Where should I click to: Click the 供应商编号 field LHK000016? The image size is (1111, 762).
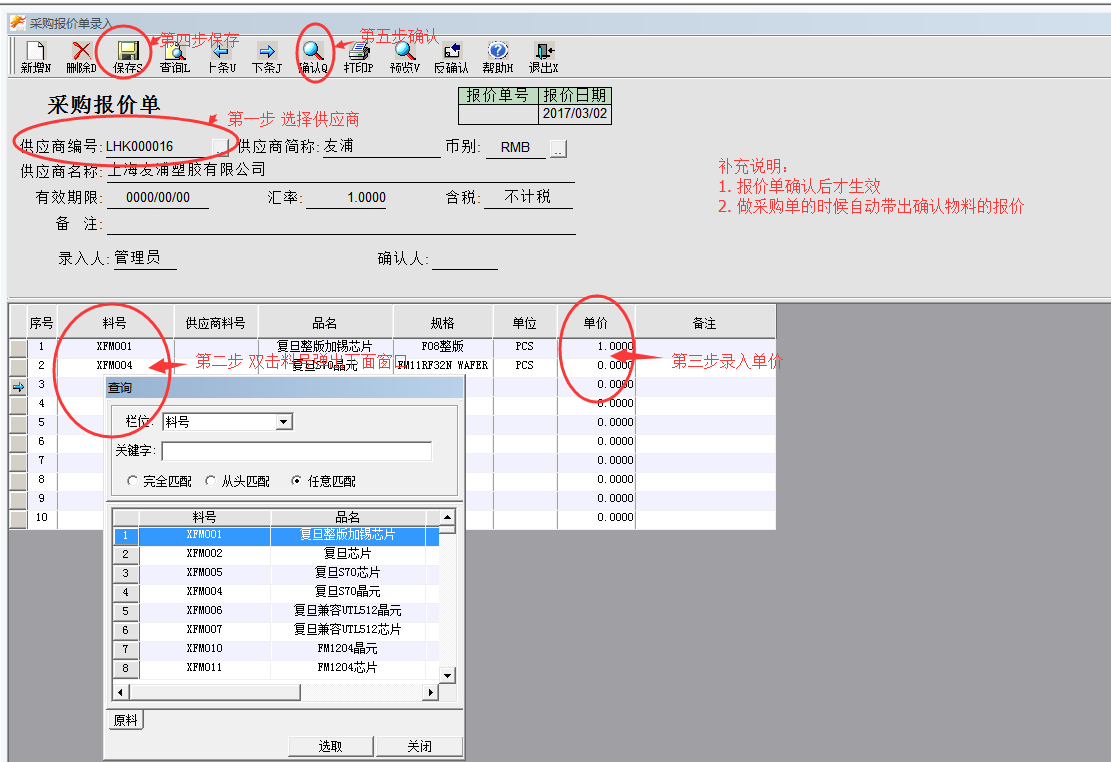(x=158, y=147)
